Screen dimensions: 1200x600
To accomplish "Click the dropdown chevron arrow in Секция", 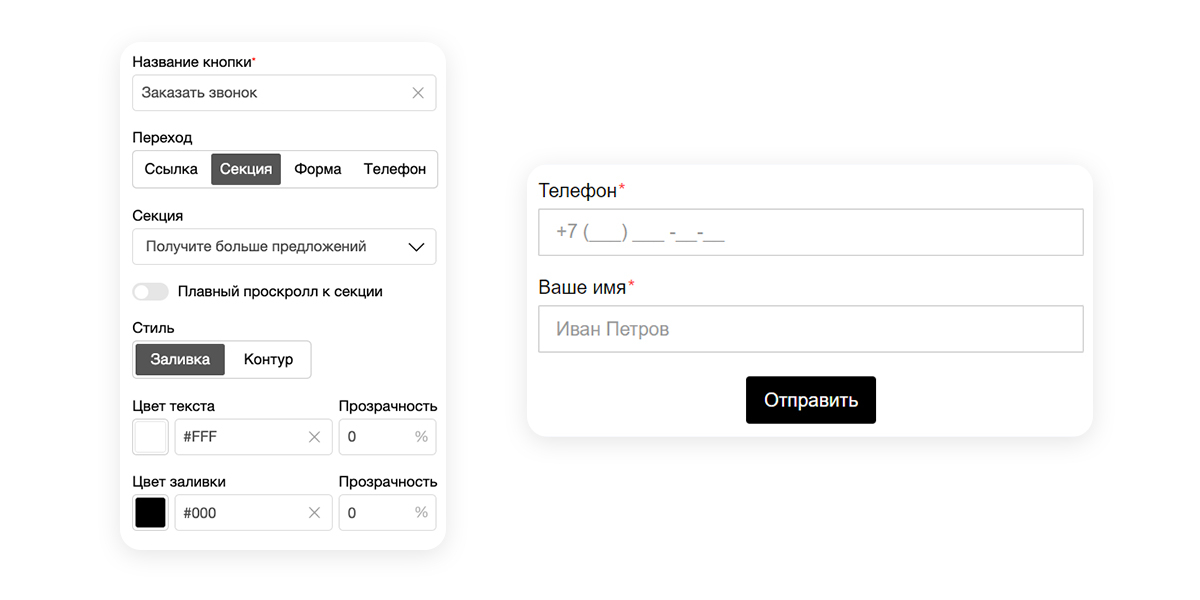I will click(x=417, y=246).
